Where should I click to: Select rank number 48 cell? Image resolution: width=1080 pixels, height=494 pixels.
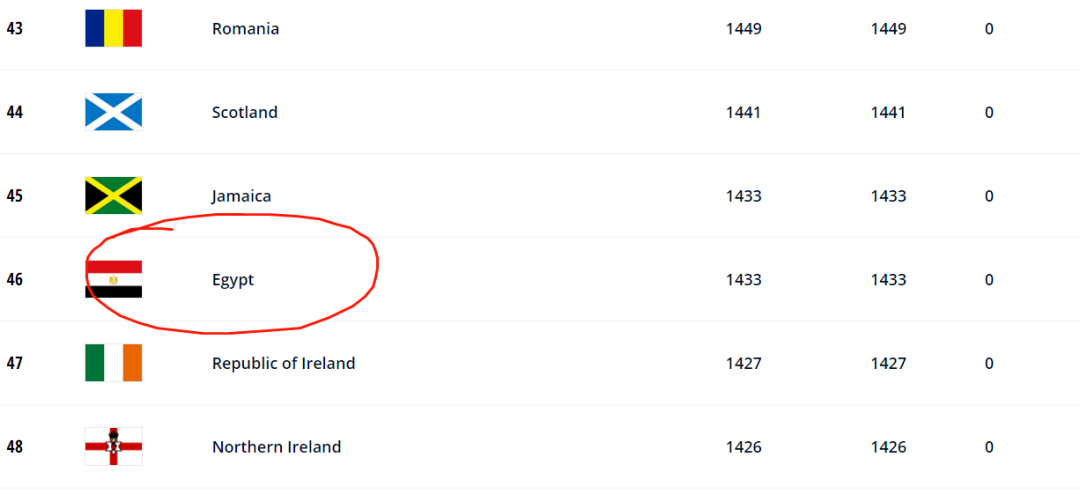(14, 447)
